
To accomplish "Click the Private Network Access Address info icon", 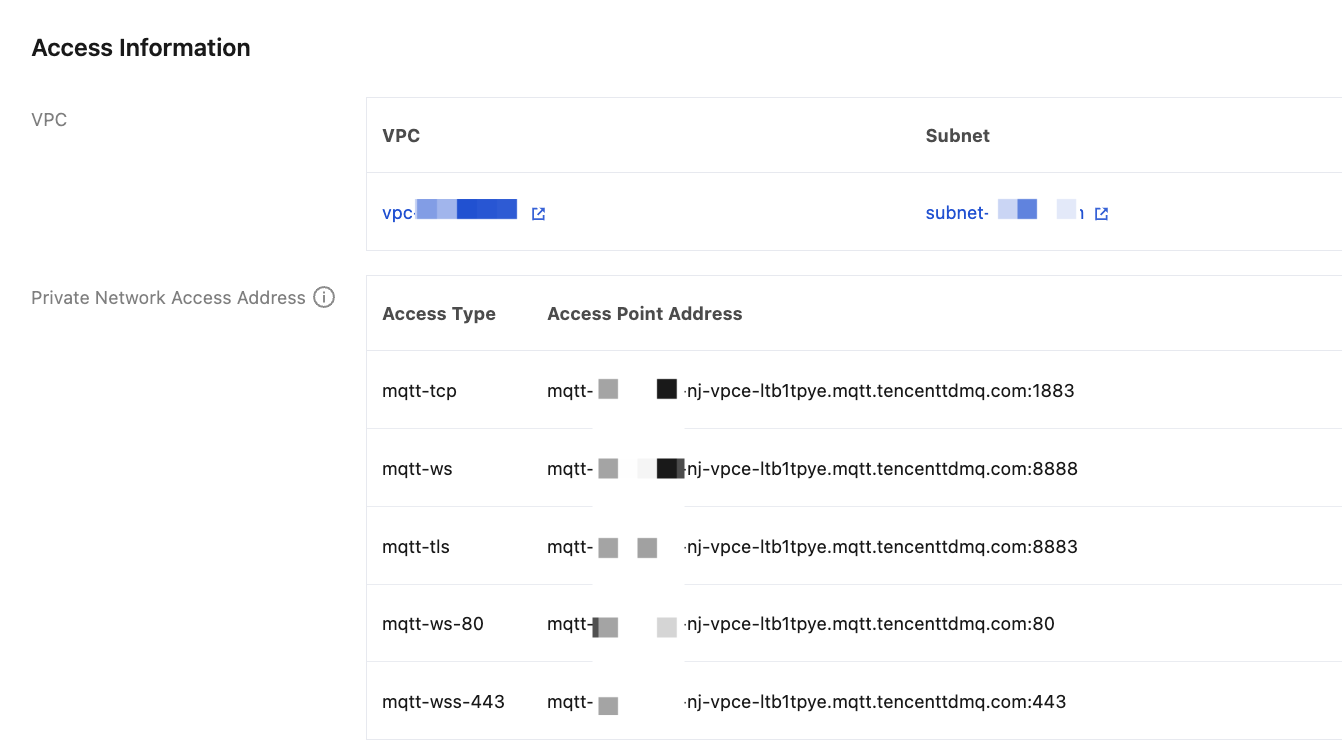I will 324,297.
